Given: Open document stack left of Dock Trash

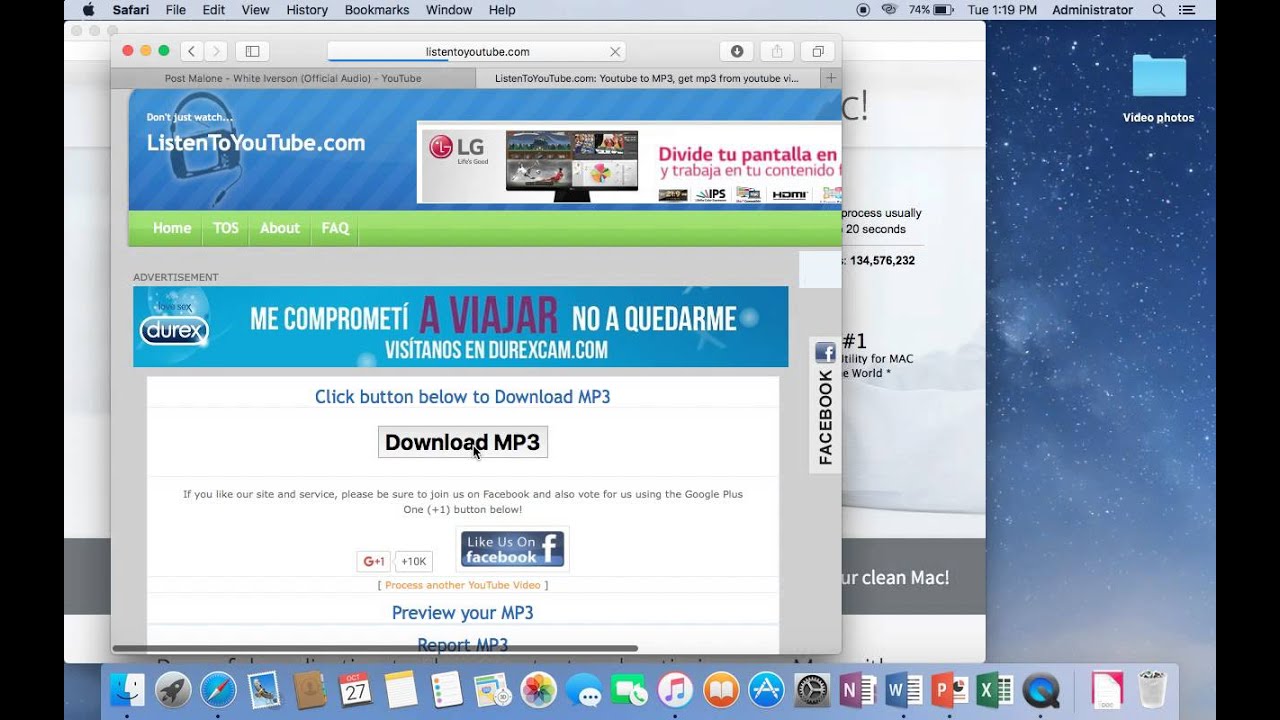Looking at the screenshot, I should (x=1107, y=690).
